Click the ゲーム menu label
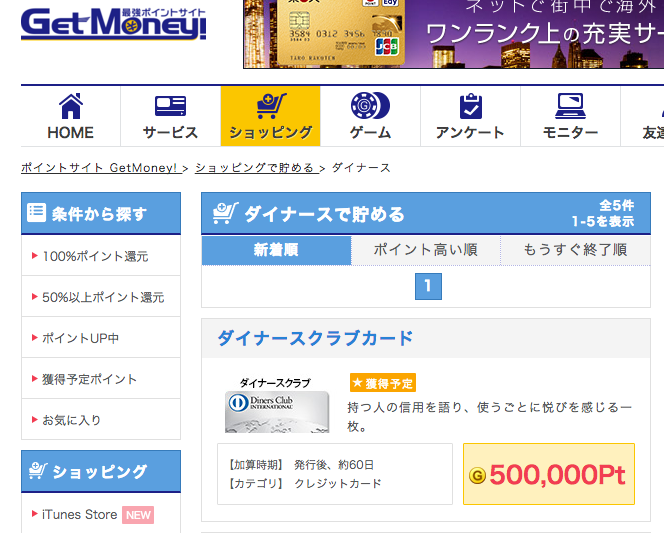 pos(370,133)
